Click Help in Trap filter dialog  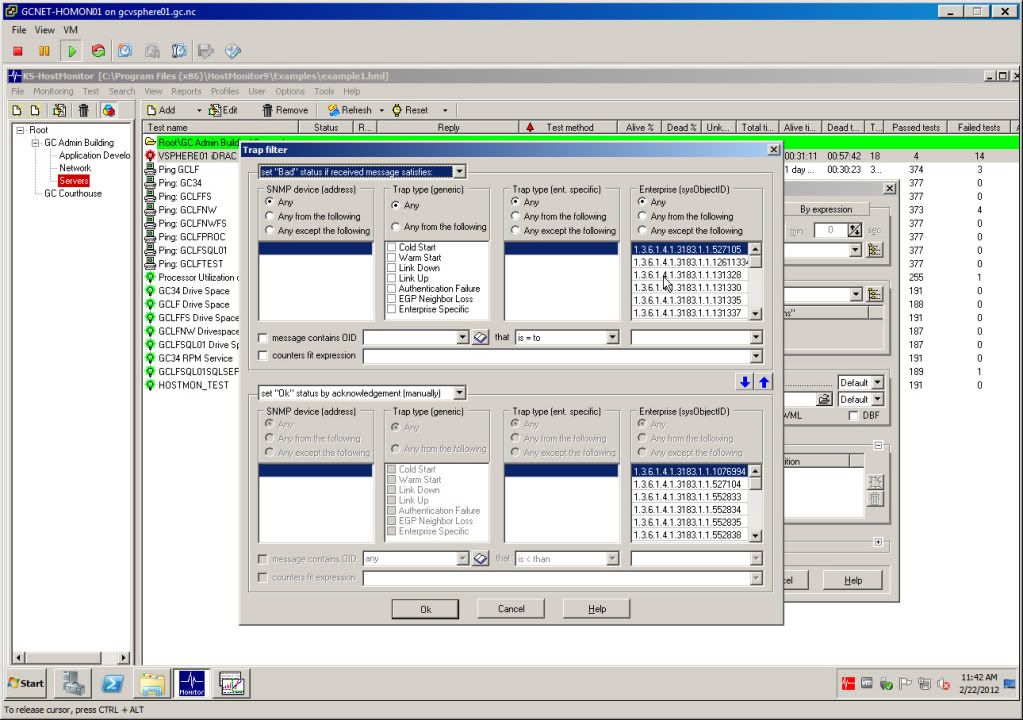click(596, 608)
